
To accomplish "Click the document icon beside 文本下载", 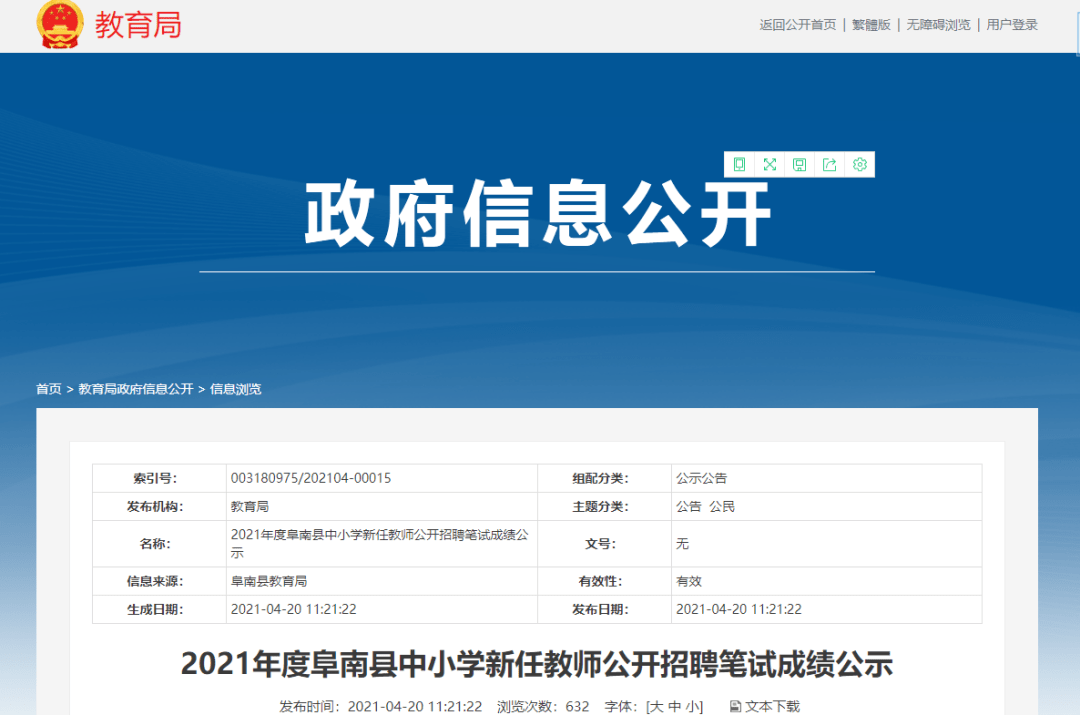I will tap(735, 706).
